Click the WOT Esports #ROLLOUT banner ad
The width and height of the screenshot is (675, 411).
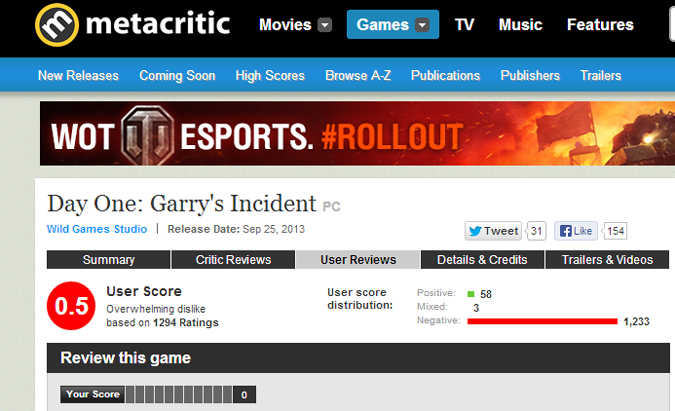357,133
